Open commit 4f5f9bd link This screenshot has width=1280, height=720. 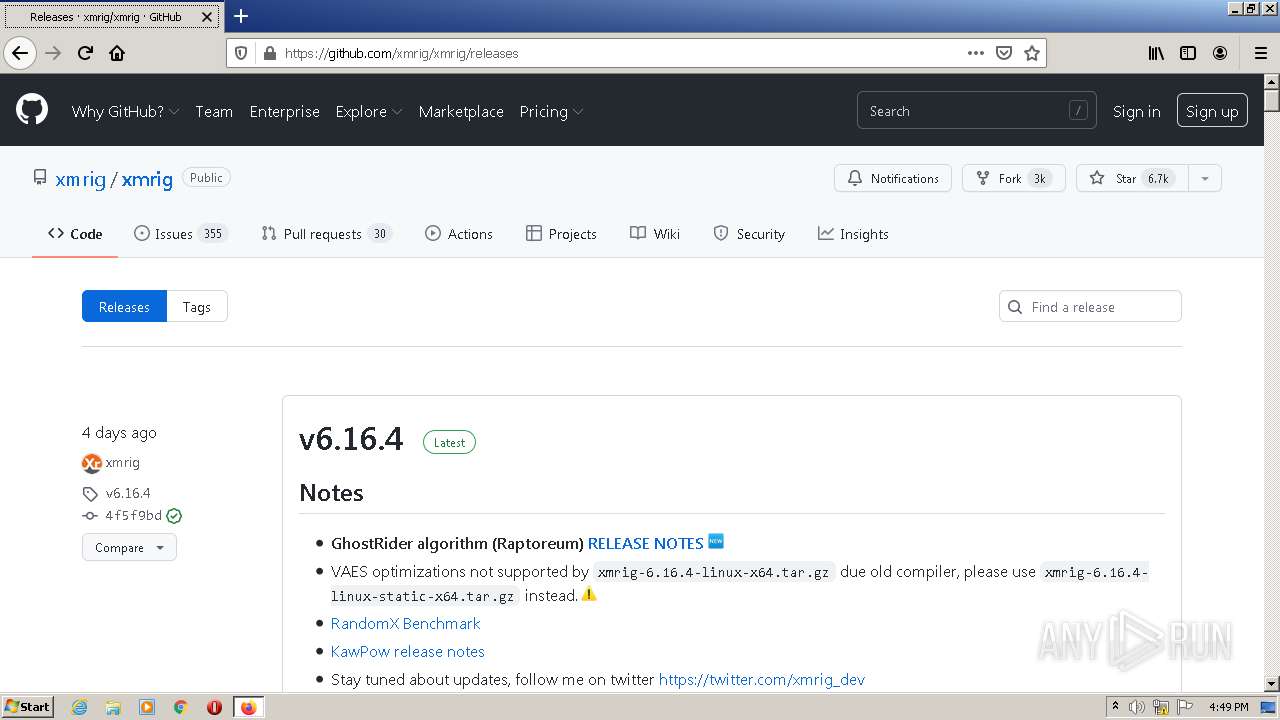click(x=133, y=516)
